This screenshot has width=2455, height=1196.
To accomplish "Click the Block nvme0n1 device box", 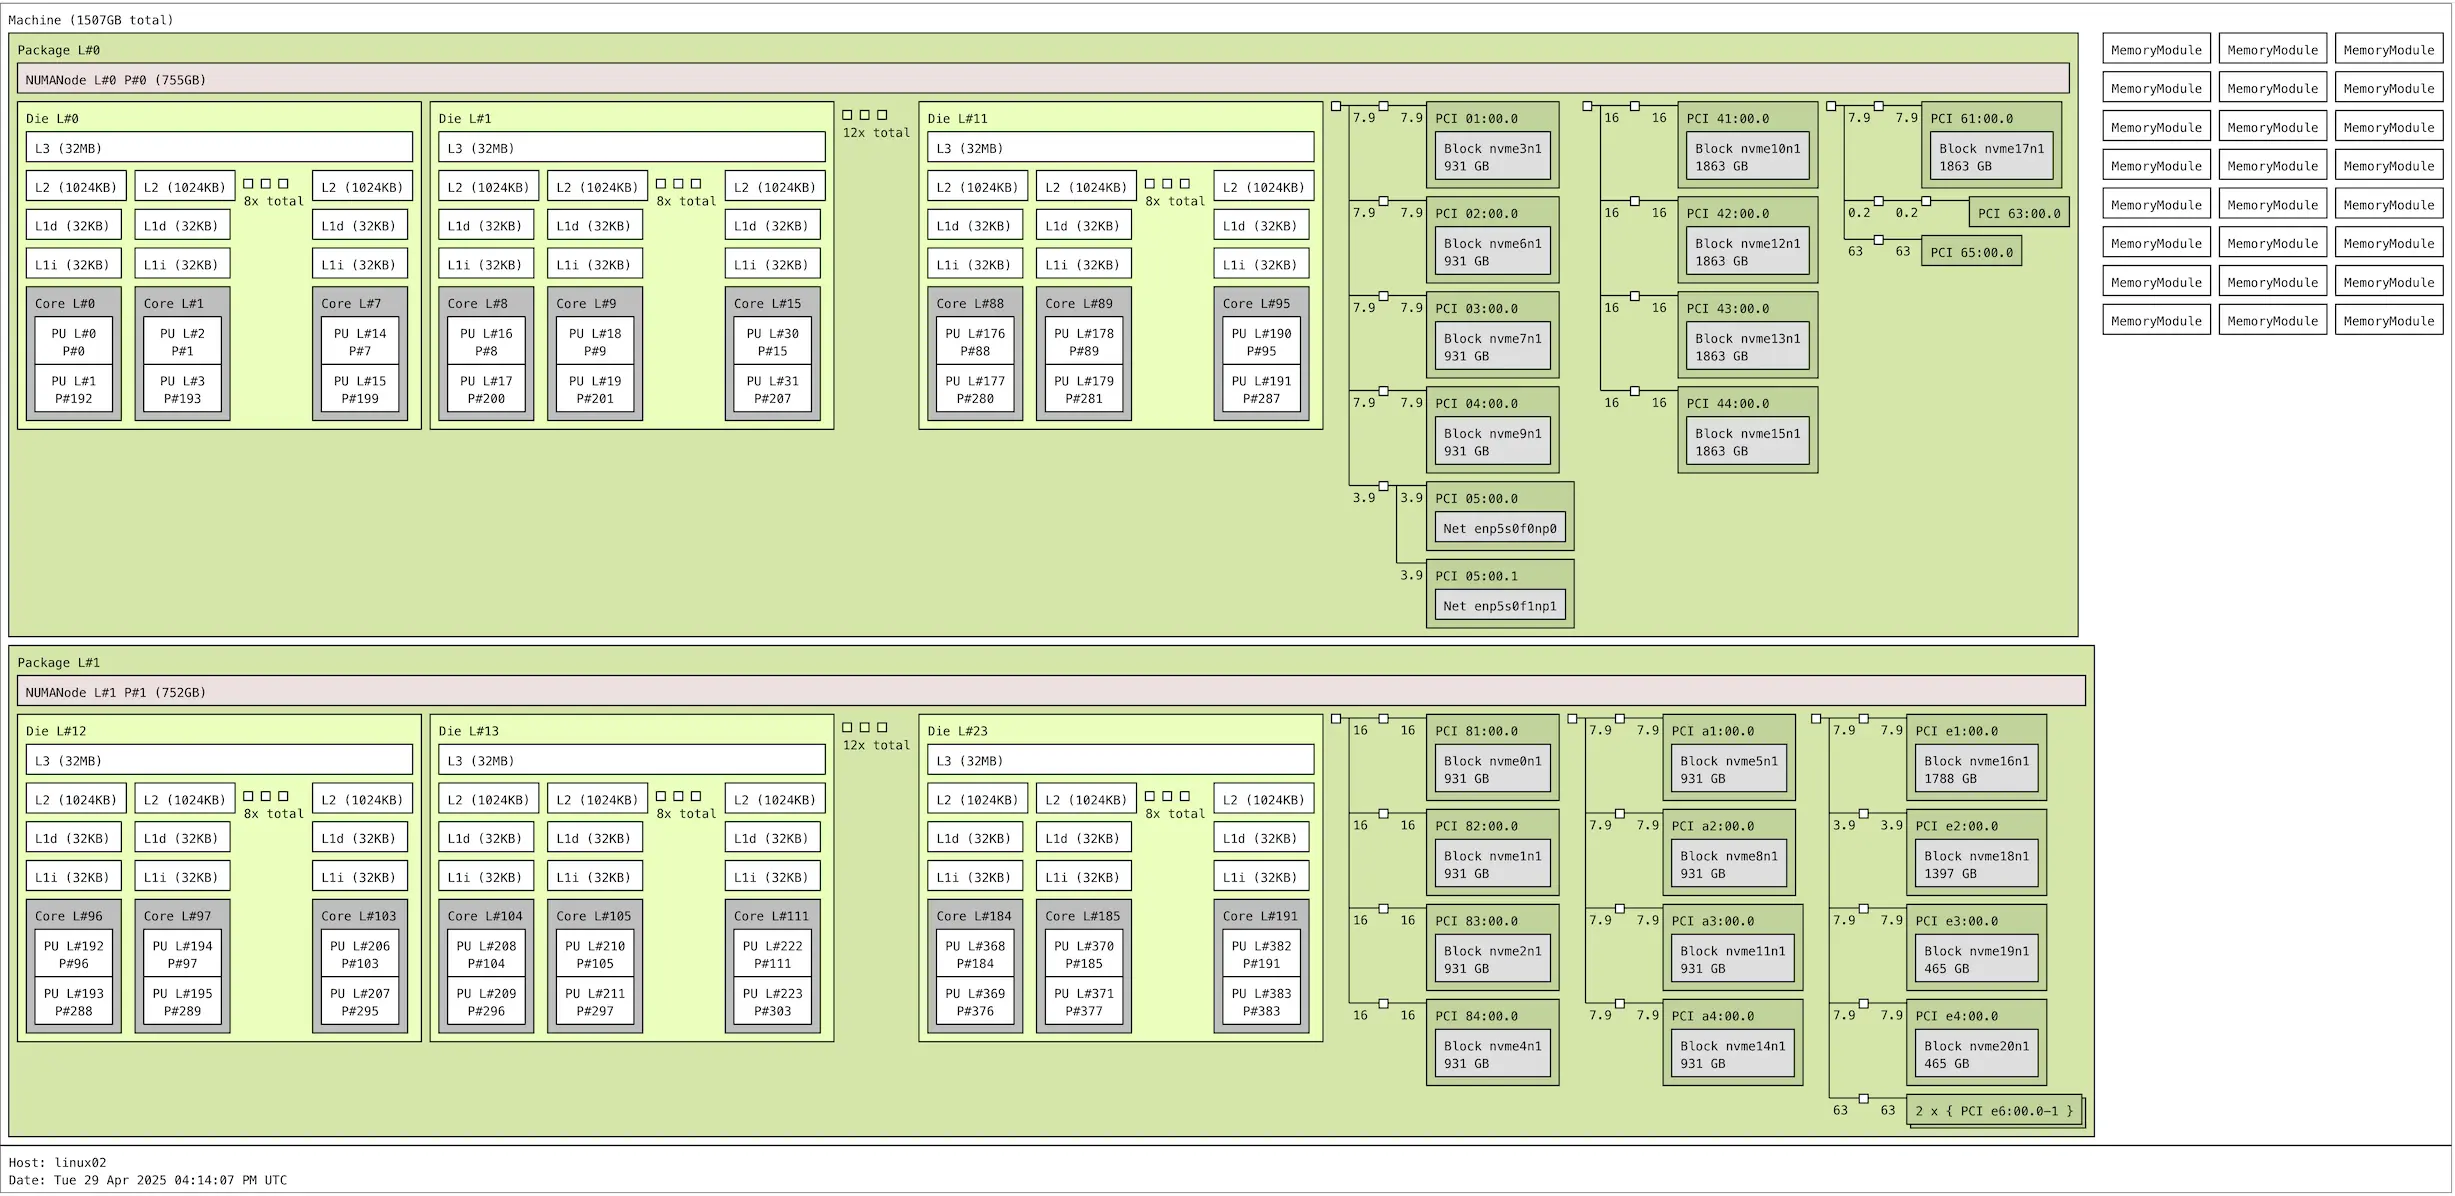I will pos(1493,770).
